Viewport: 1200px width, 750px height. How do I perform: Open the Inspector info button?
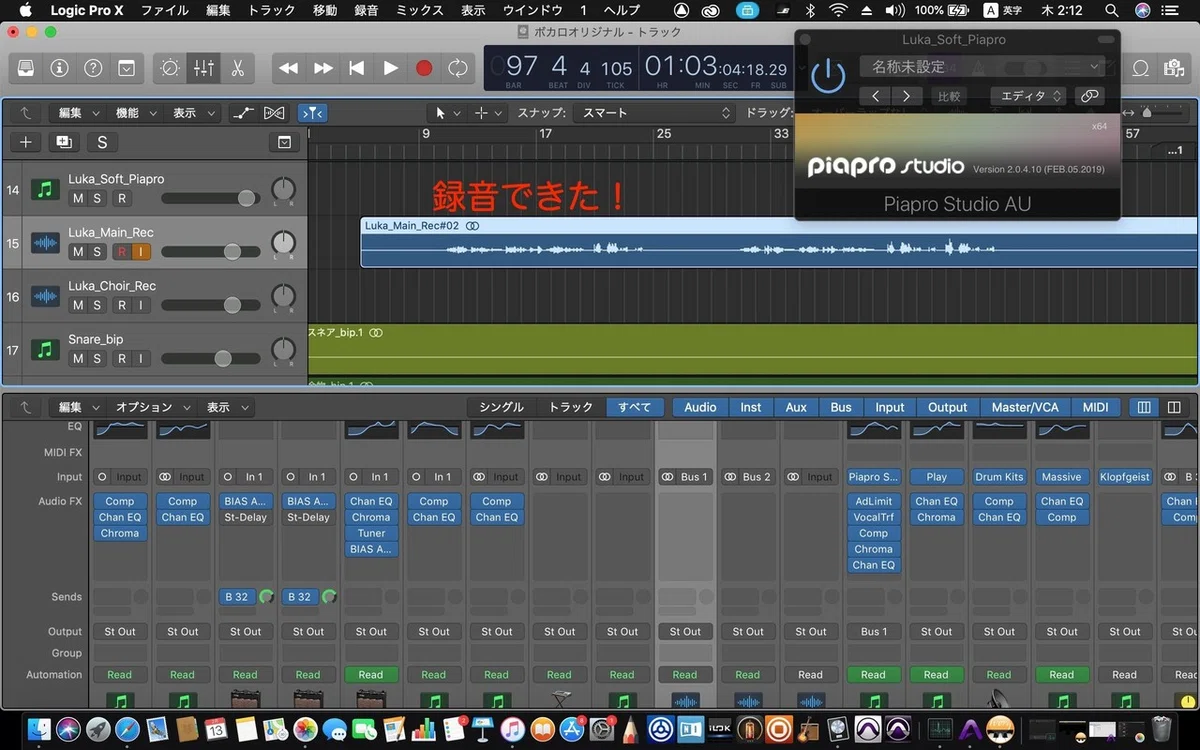[60, 68]
